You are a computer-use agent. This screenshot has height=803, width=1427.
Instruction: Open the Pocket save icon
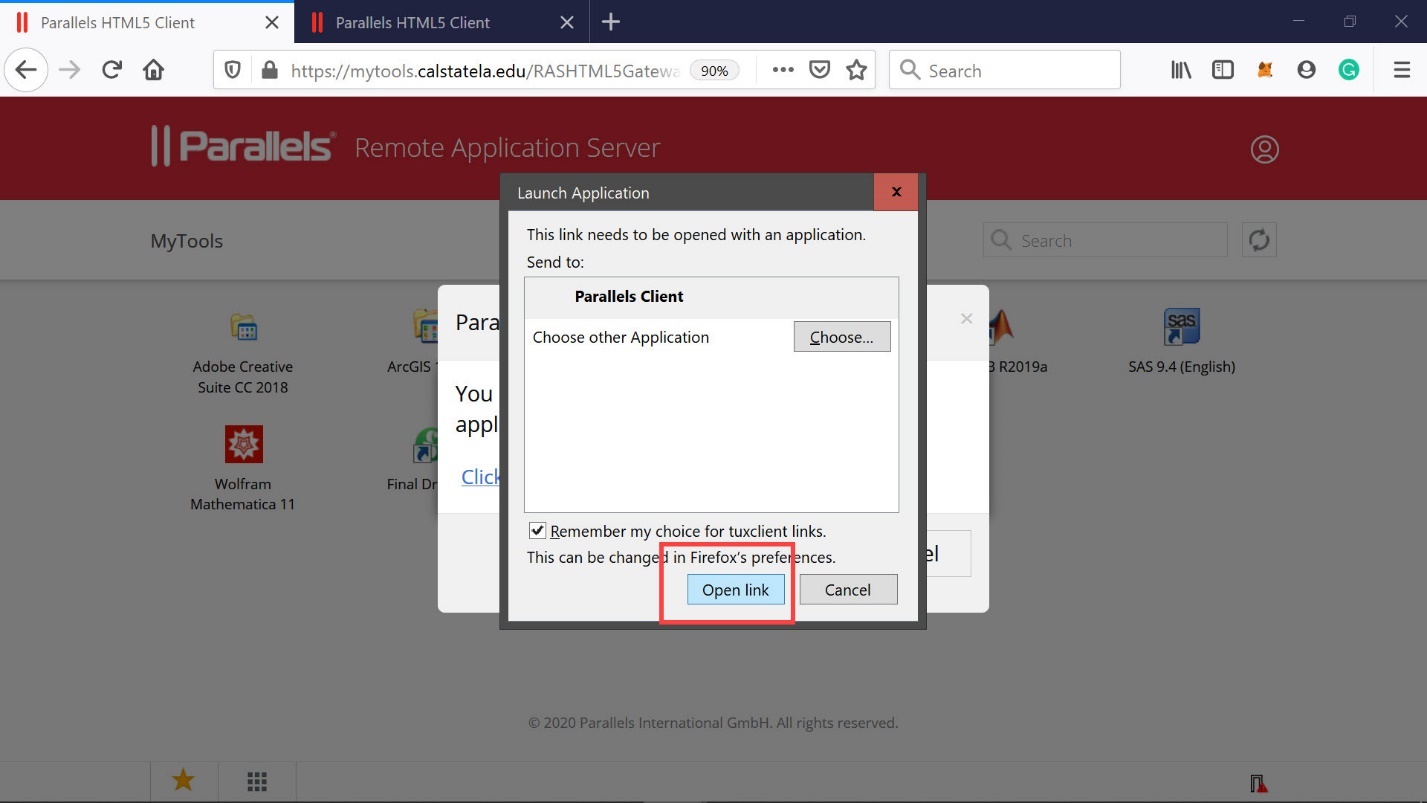point(819,70)
